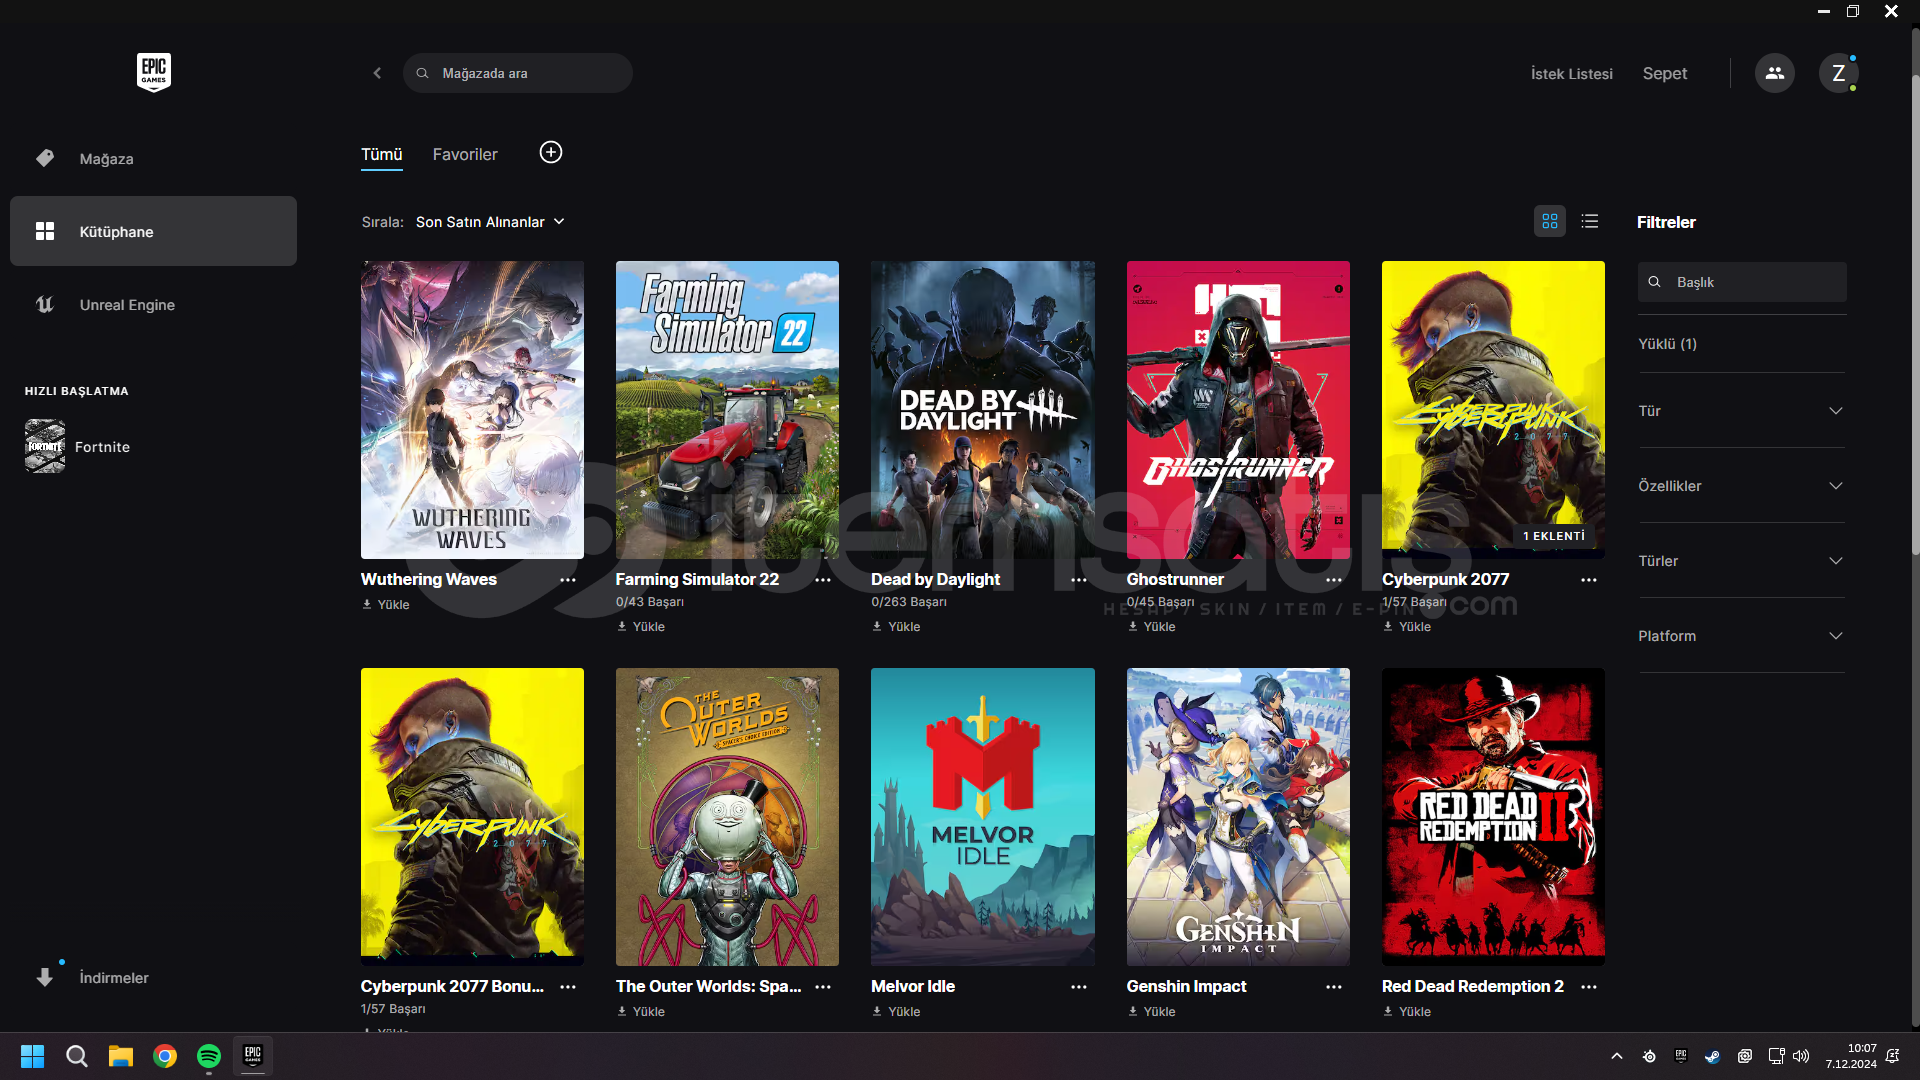Open options menu for Cyberpunk 2077 Bonus

click(568, 987)
